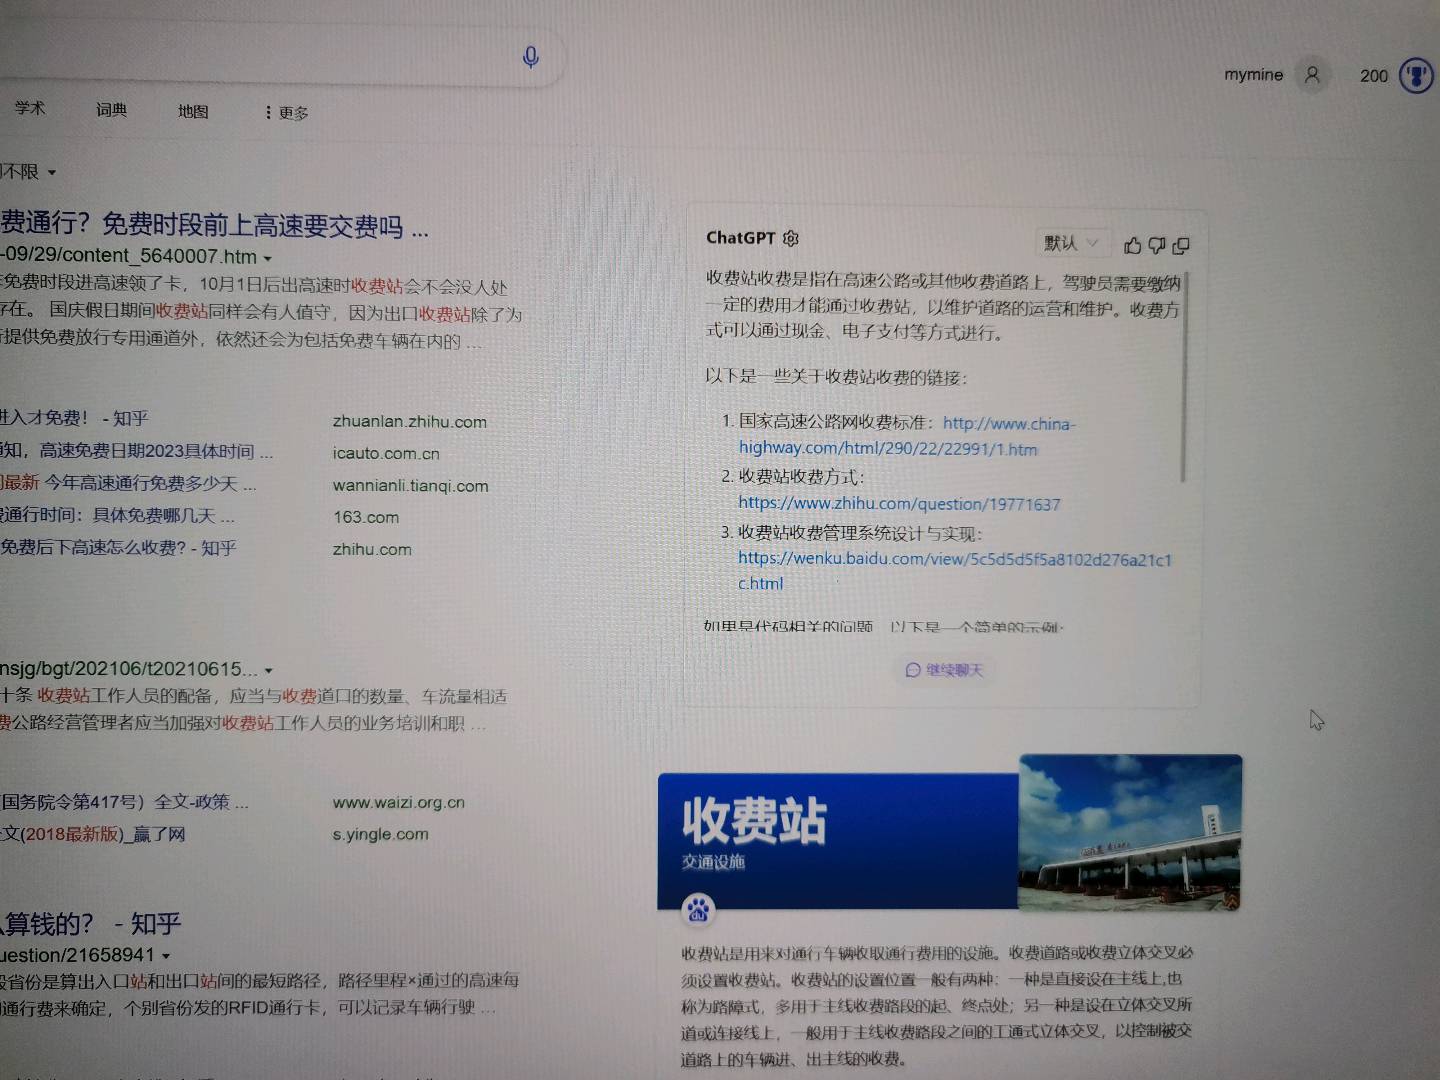
Task: Click the microphone voice search icon
Action: coord(531,57)
